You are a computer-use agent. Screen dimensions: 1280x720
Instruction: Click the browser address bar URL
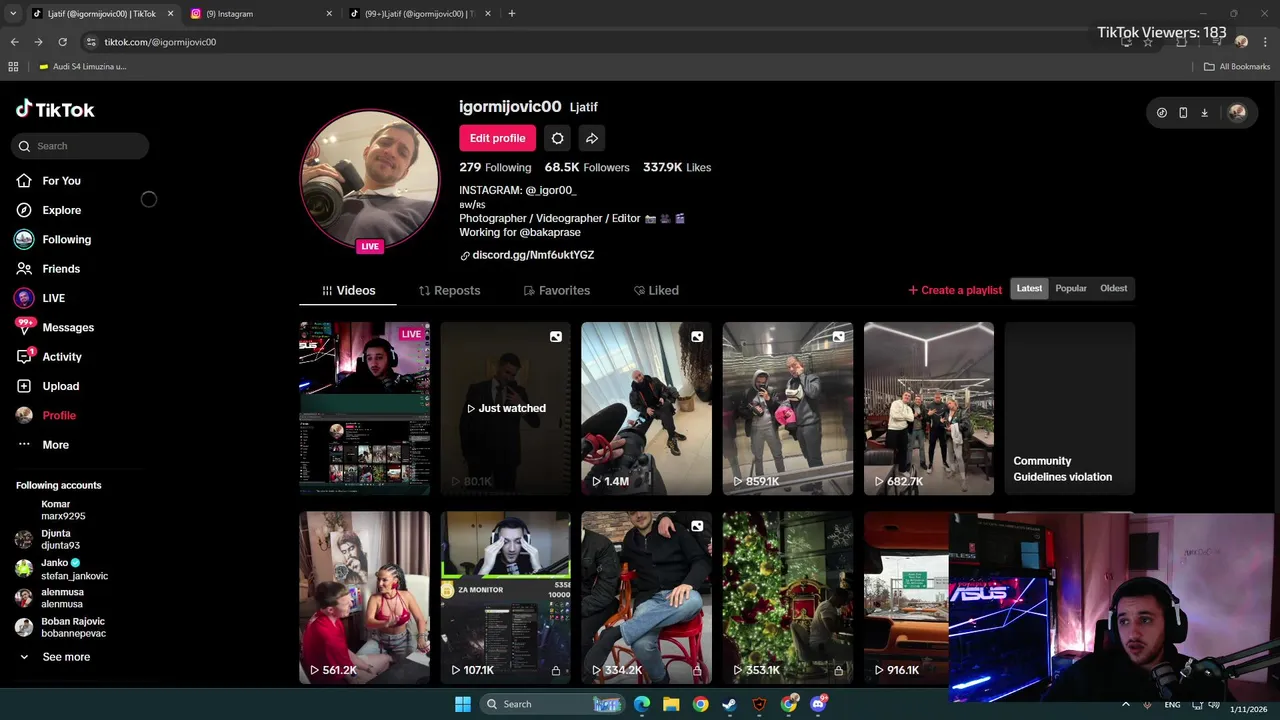(x=160, y=42)
